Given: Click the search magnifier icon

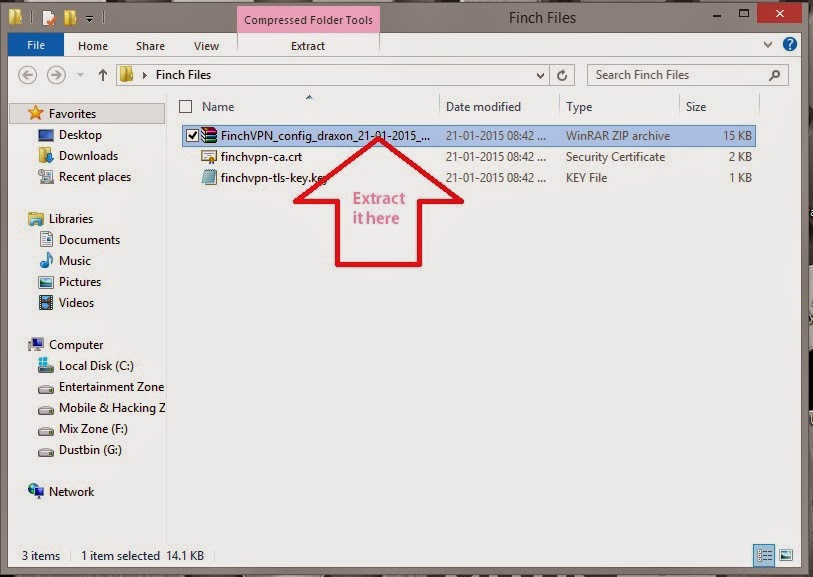Looking at the screenshot, I should click(x=775, y=75).
